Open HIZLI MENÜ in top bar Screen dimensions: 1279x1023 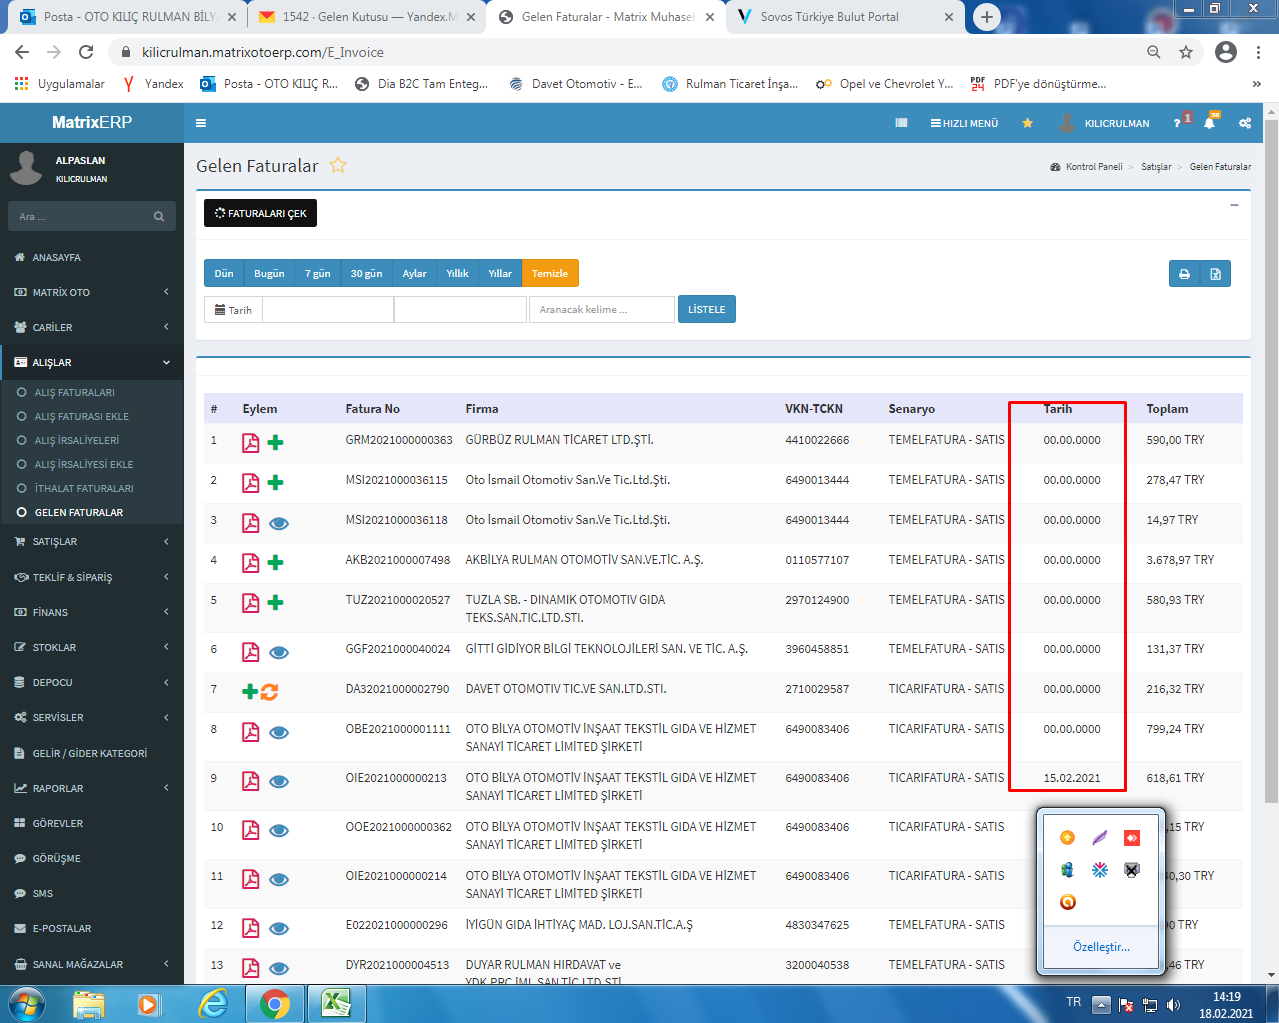click(964, 123)
